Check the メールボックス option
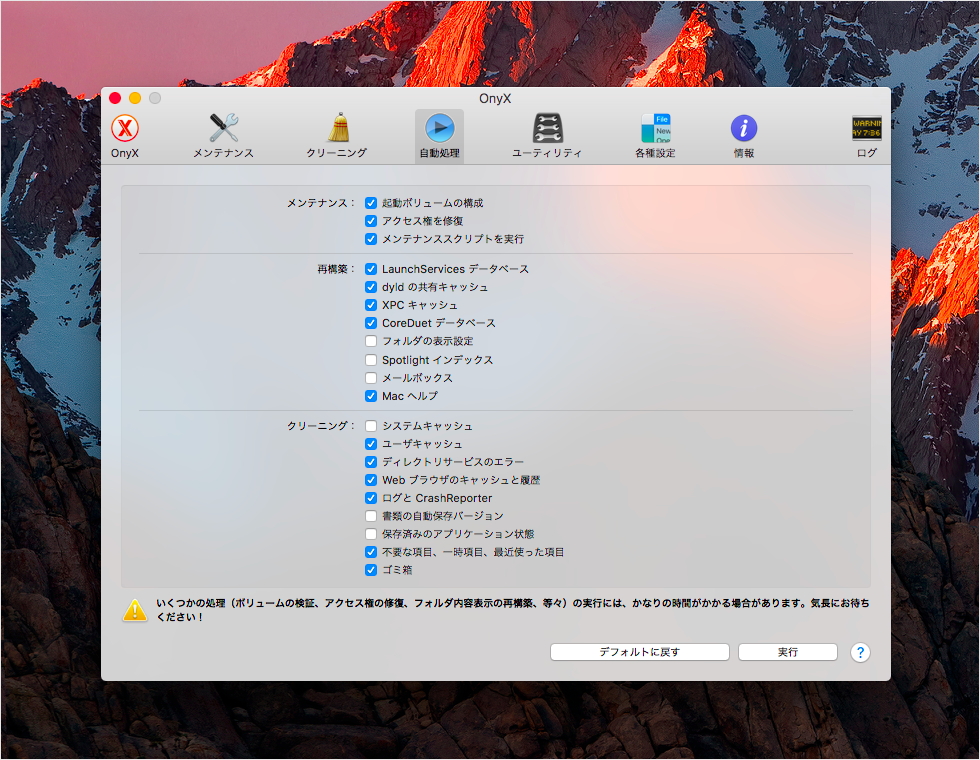The width and height of the screenshot is (980, 760). (371, 378)
